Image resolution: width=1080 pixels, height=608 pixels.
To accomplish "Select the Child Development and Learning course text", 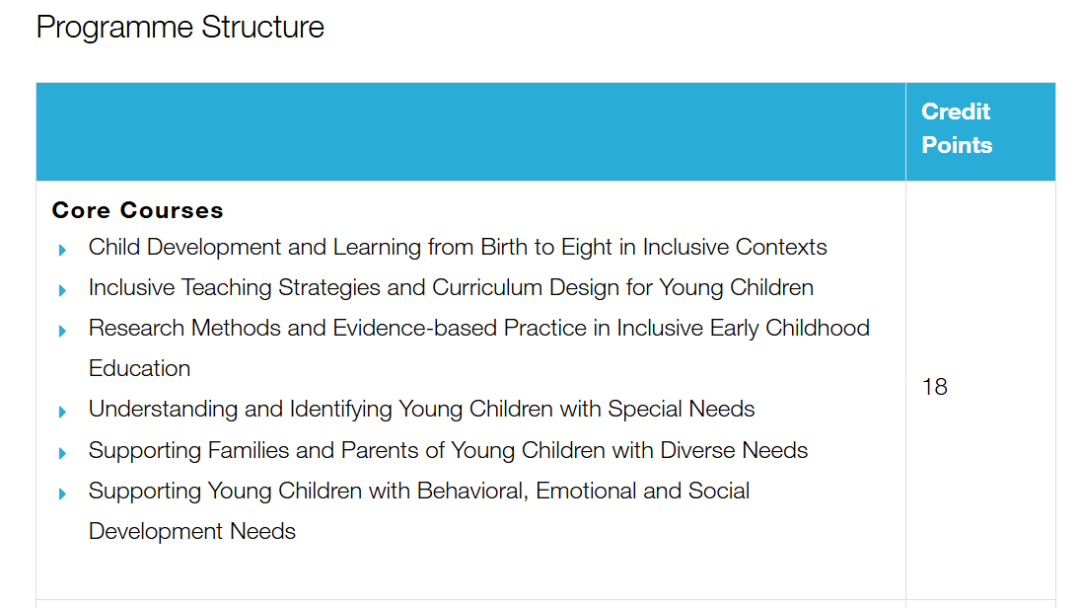I will click(457, 247).
